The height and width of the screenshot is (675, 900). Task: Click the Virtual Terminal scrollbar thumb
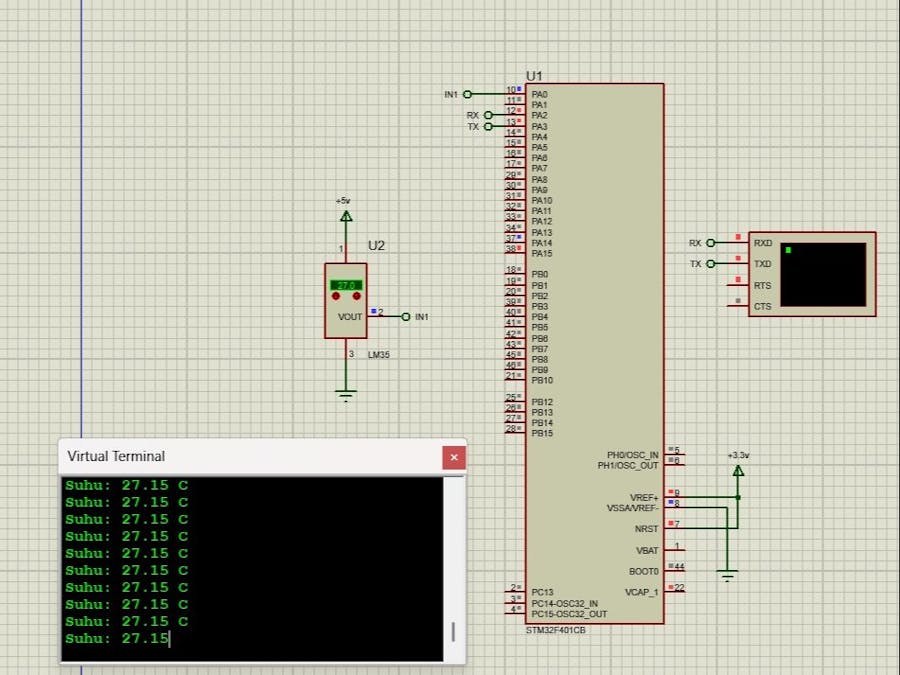(453, 631)
